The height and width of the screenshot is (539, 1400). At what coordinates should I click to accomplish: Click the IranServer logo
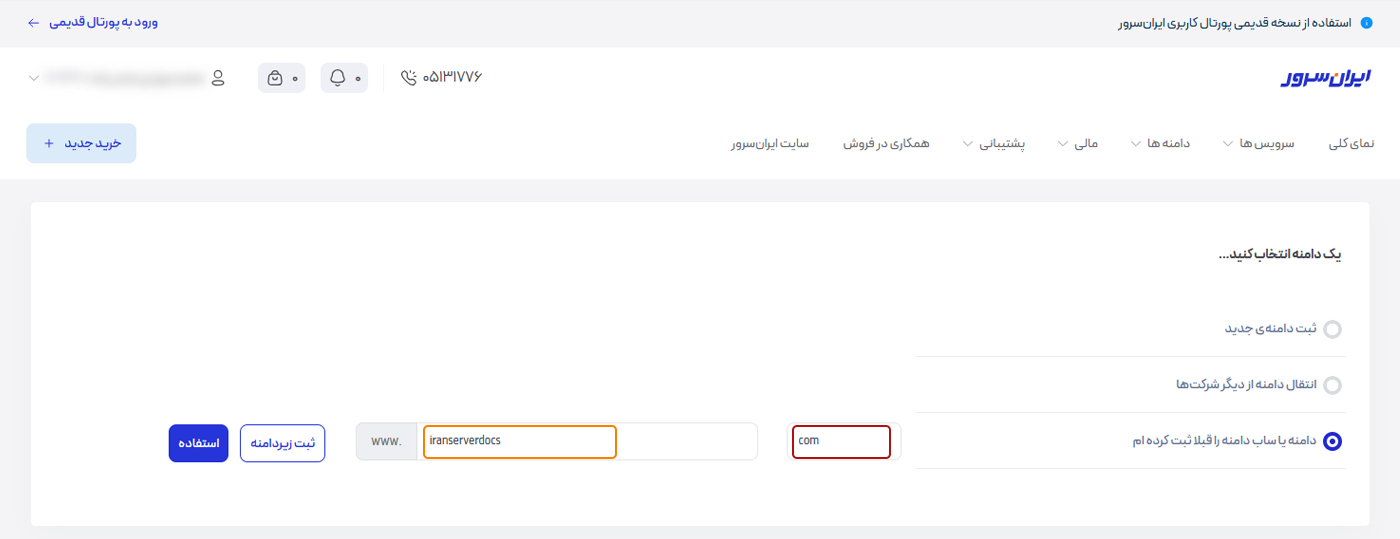[1327, 79]
